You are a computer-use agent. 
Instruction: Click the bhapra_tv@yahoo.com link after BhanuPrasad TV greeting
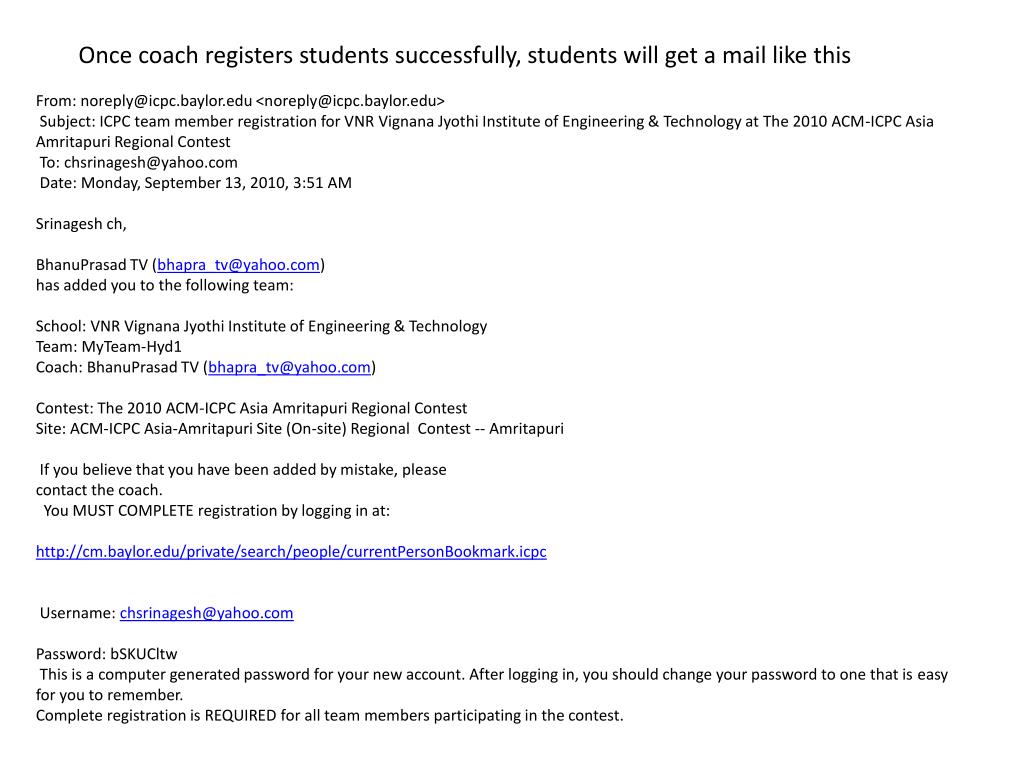(238, 265)
